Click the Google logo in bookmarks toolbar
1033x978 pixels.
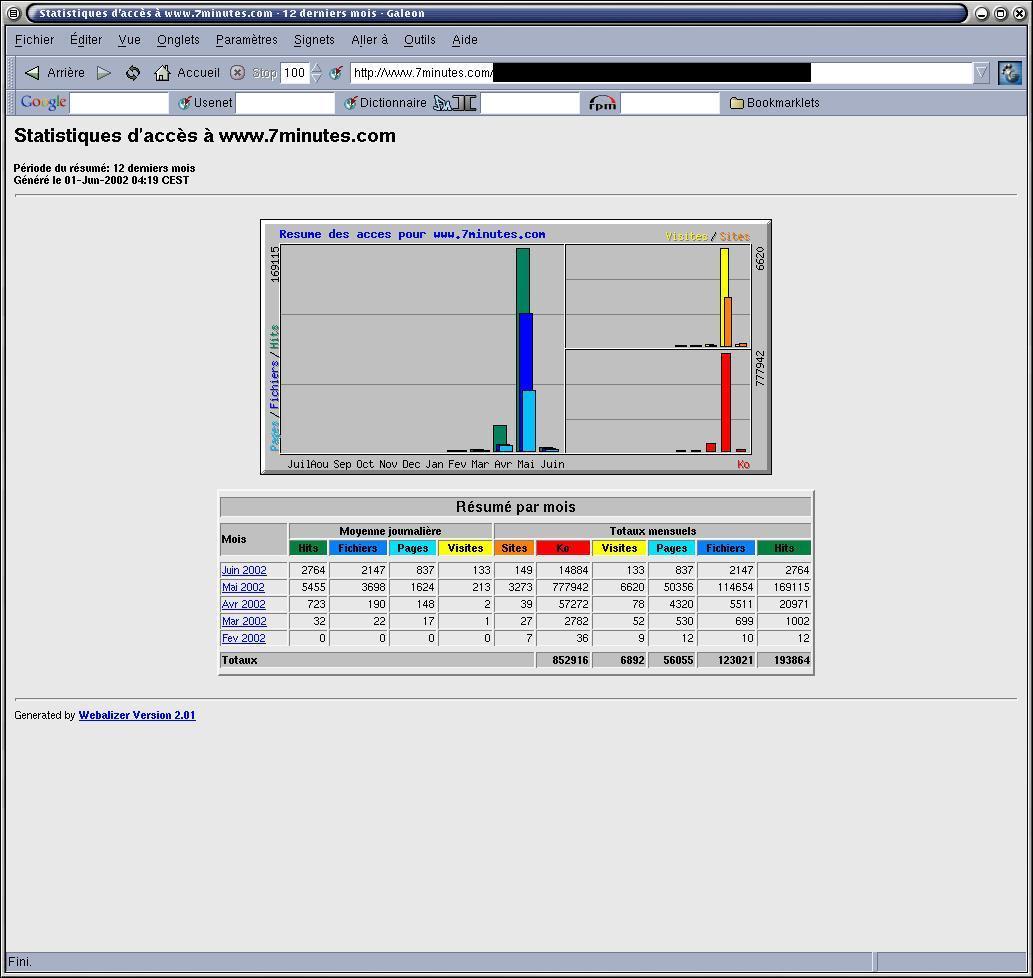(x=43, y=102)
